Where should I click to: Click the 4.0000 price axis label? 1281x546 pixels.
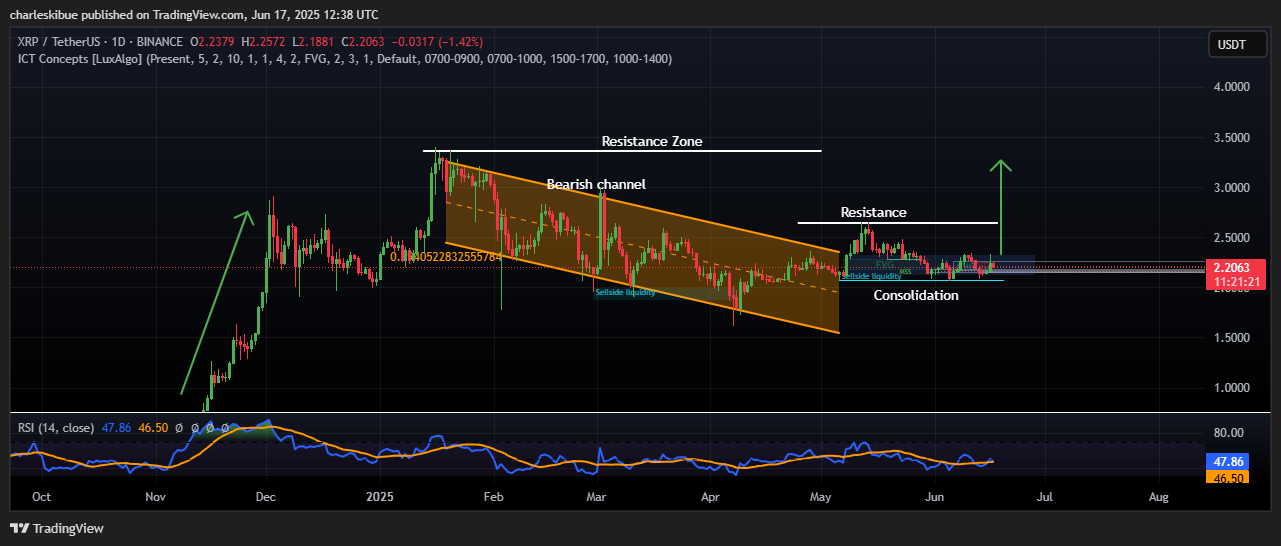(1231, 87)
